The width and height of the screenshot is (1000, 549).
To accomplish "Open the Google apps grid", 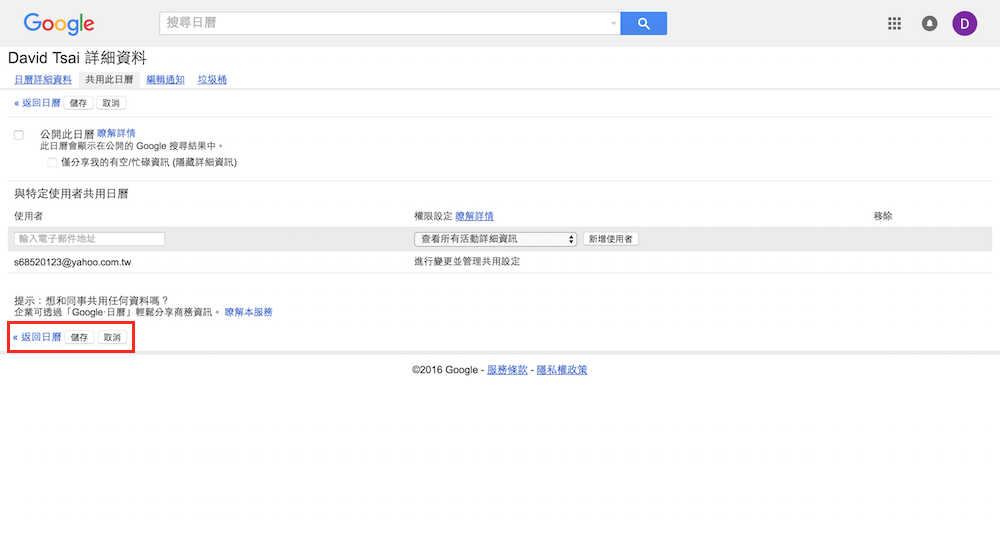I will 895,24.
